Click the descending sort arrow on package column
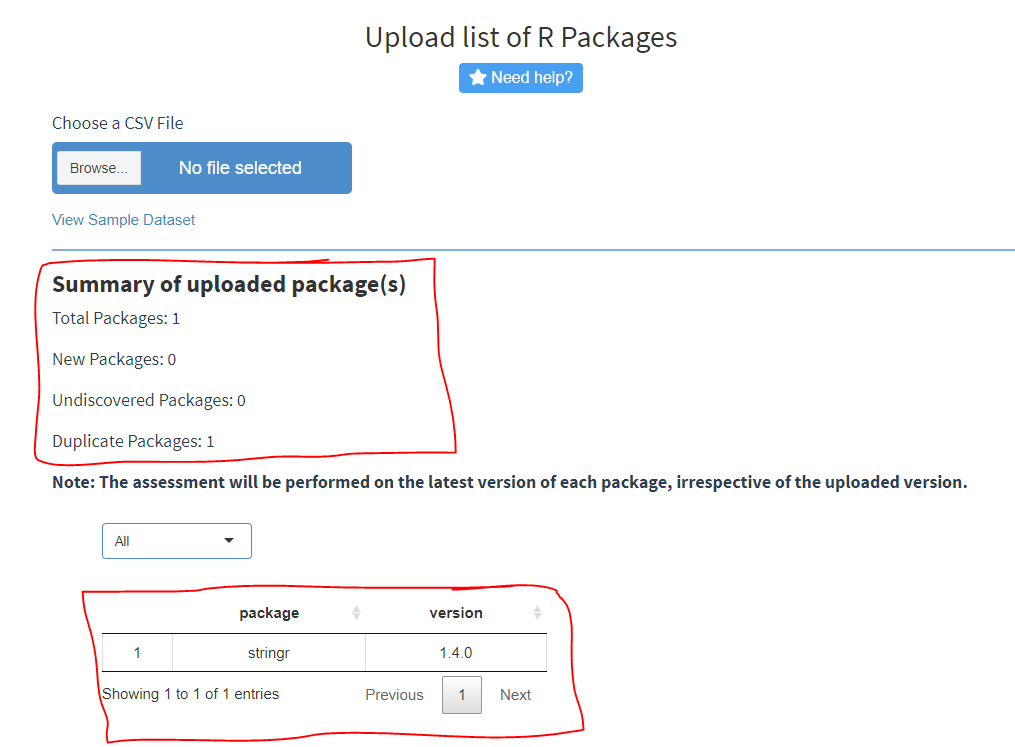This screenshot has width=1015, height=747. (x=356, y=617)
